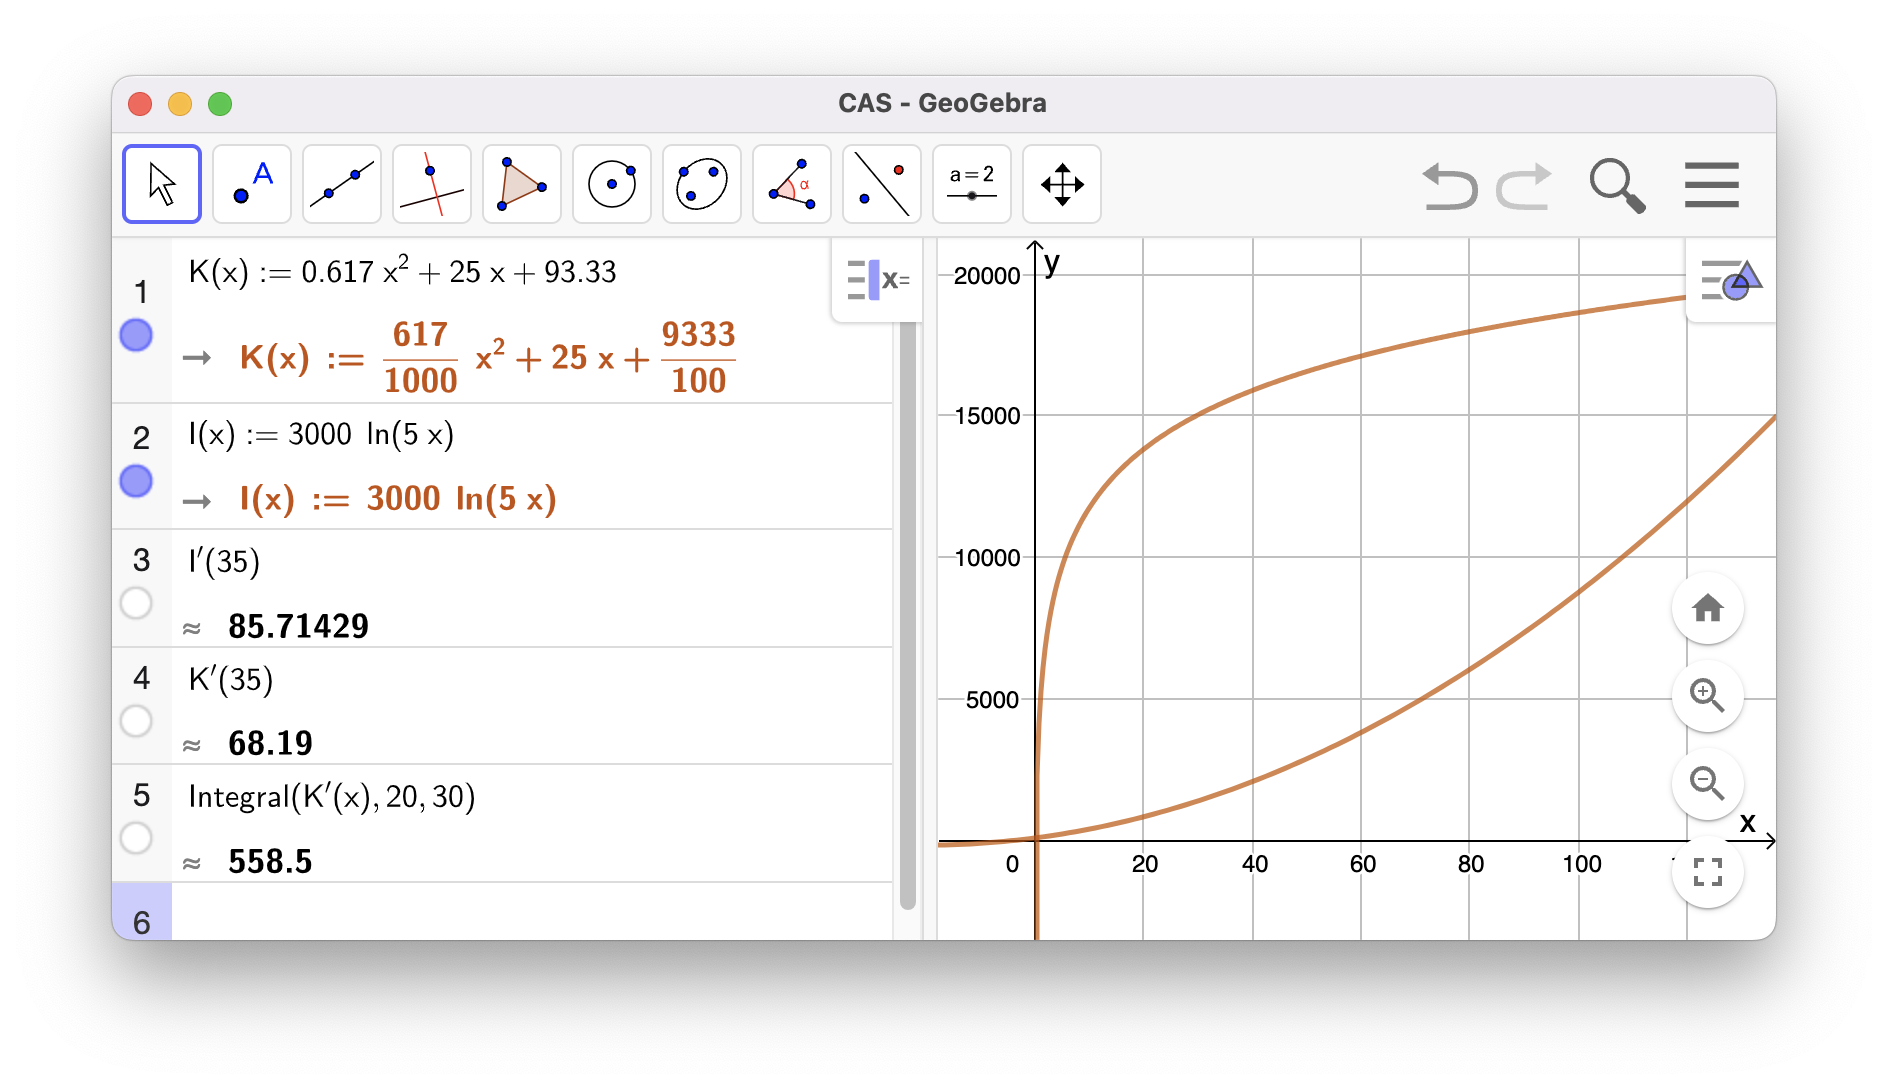Select the Circle with Center tool
This screenshot has width=1888, height=1088.
pos(612,184)
